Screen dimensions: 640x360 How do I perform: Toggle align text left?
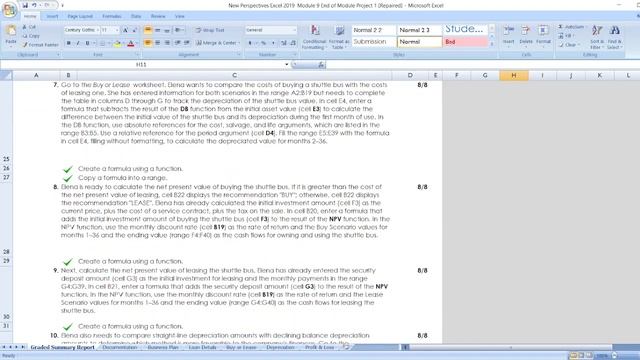pyautogui.click(x=148, y=43)
